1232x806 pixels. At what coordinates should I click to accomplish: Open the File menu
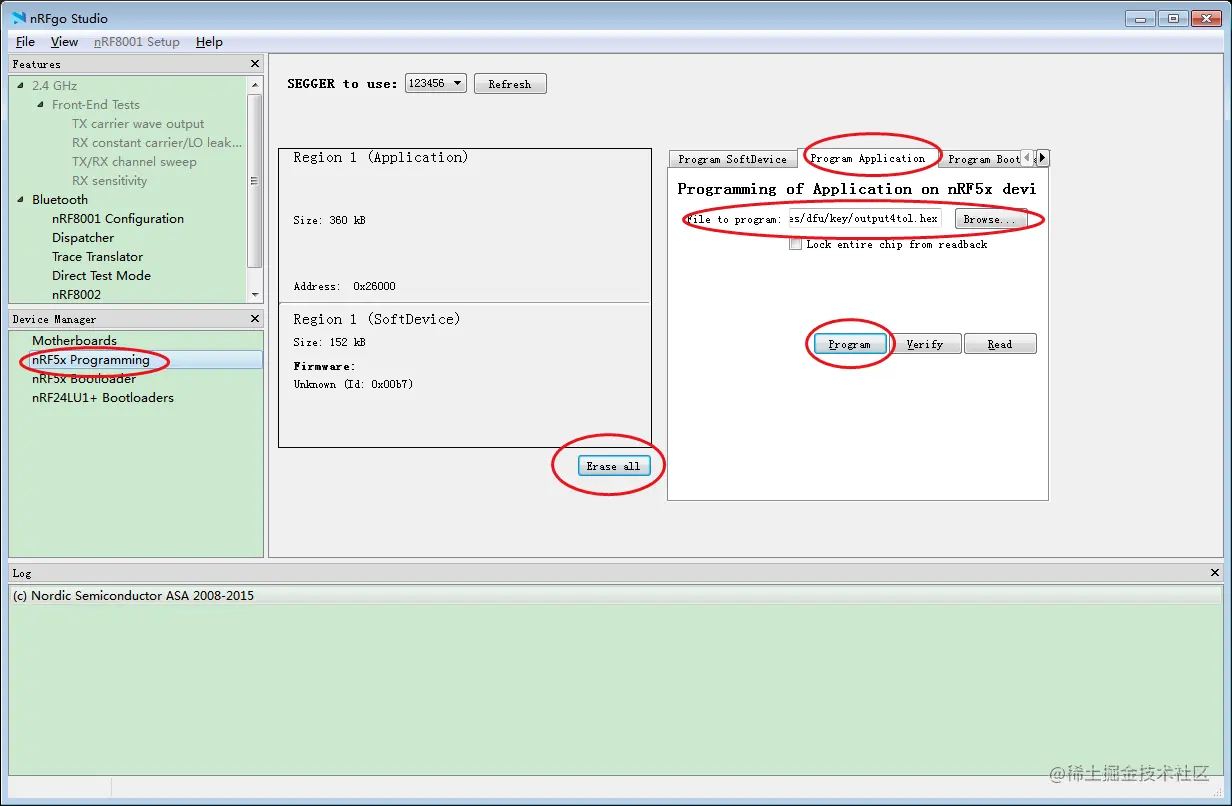coord(26,42)
